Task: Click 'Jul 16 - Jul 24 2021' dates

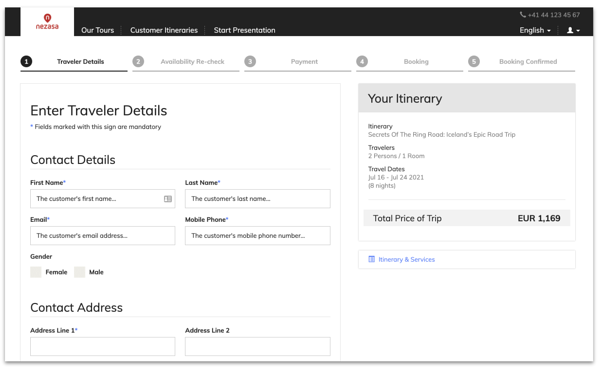Action: point(396,178)
